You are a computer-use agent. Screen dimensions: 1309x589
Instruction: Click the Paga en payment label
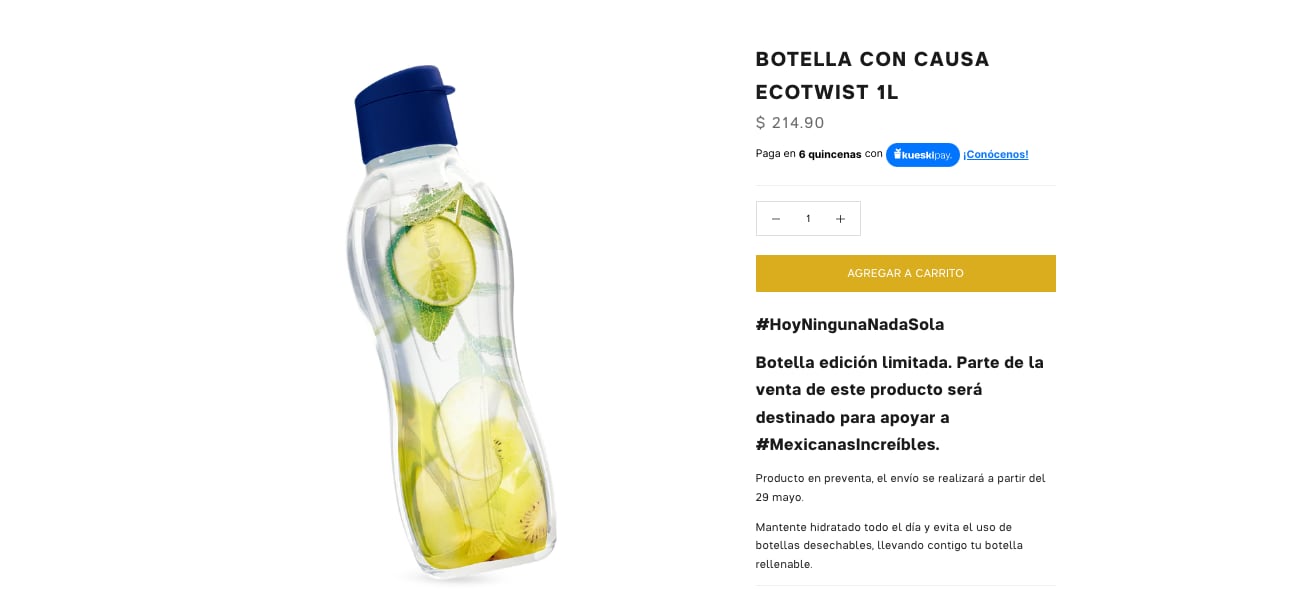point(775,155)
